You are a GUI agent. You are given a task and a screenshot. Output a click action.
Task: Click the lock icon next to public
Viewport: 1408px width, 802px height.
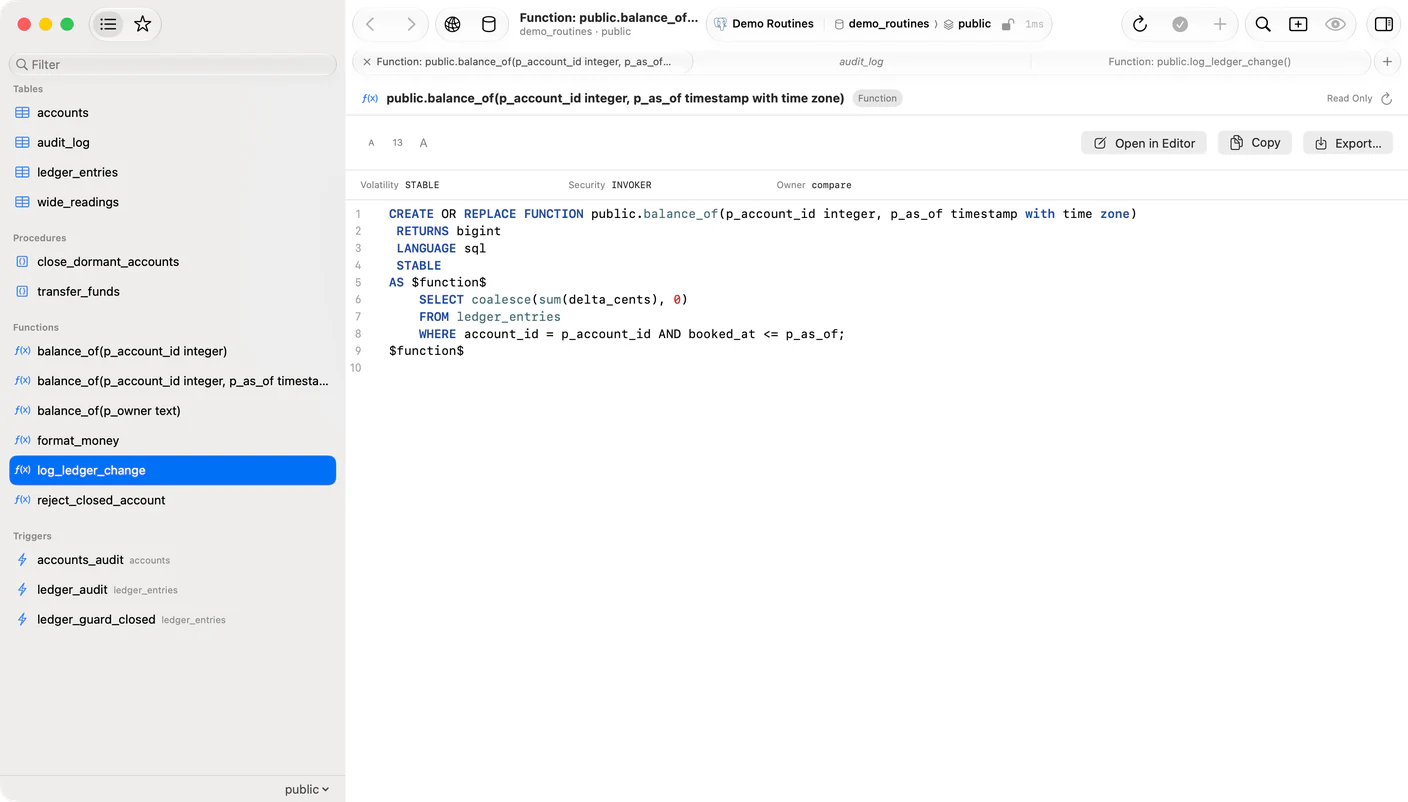[1008, 24]
